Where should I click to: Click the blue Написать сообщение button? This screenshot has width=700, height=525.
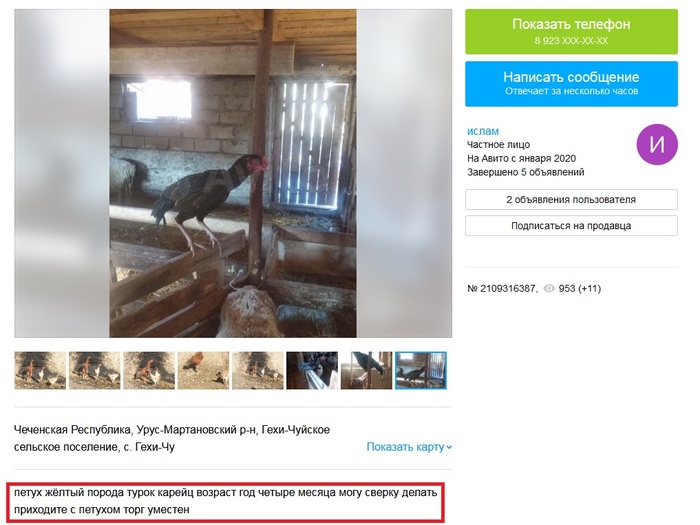point(571,84)
